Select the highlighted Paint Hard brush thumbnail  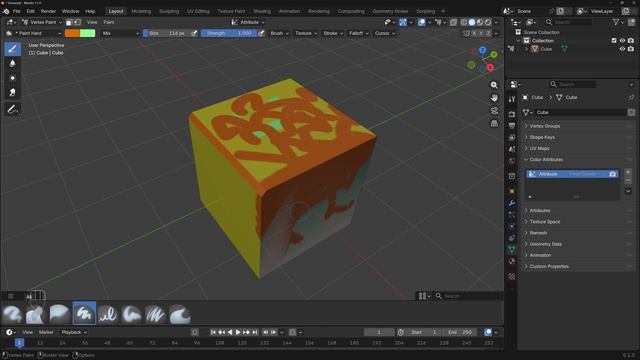84,313
